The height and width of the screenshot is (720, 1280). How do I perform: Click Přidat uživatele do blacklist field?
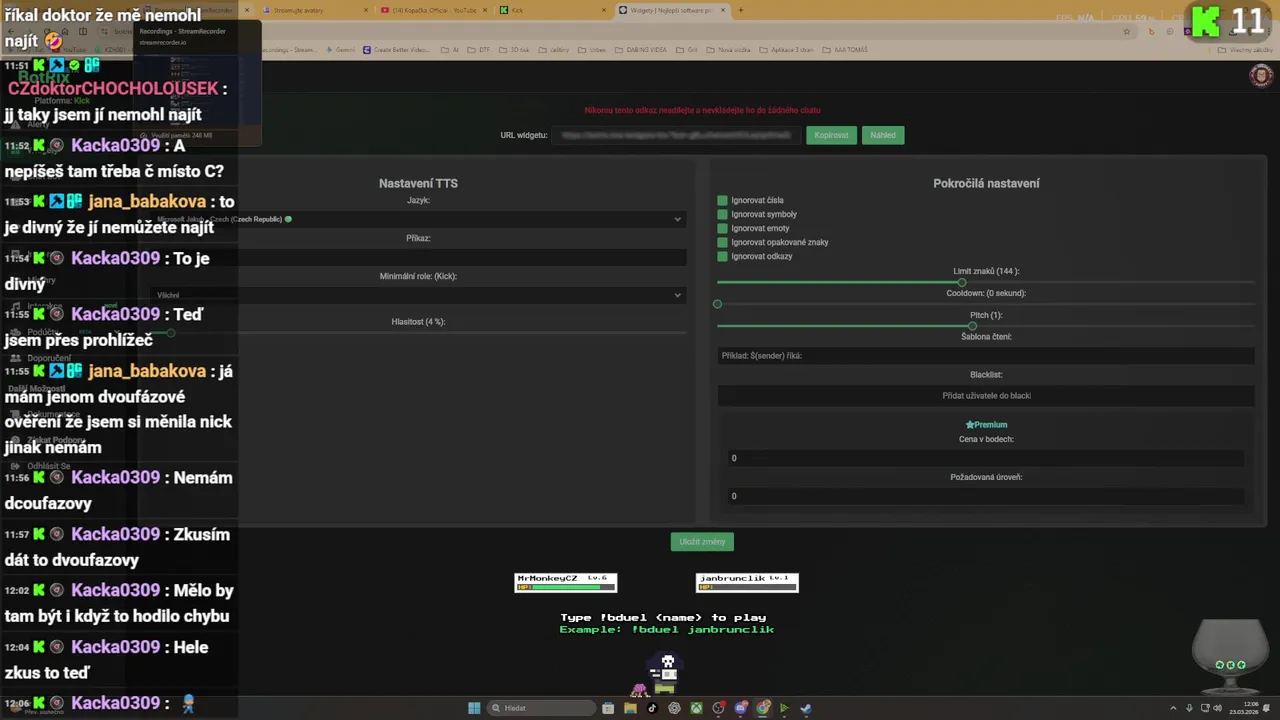point(986,396)
